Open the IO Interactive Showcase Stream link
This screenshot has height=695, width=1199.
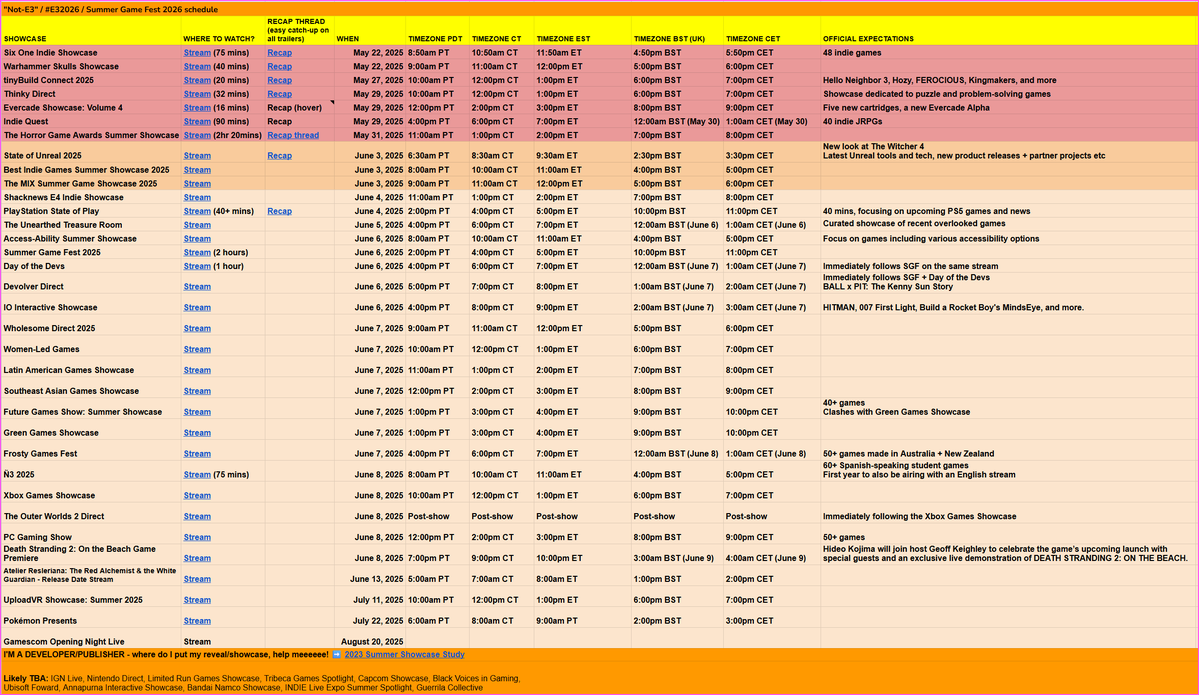coord(197,307)
